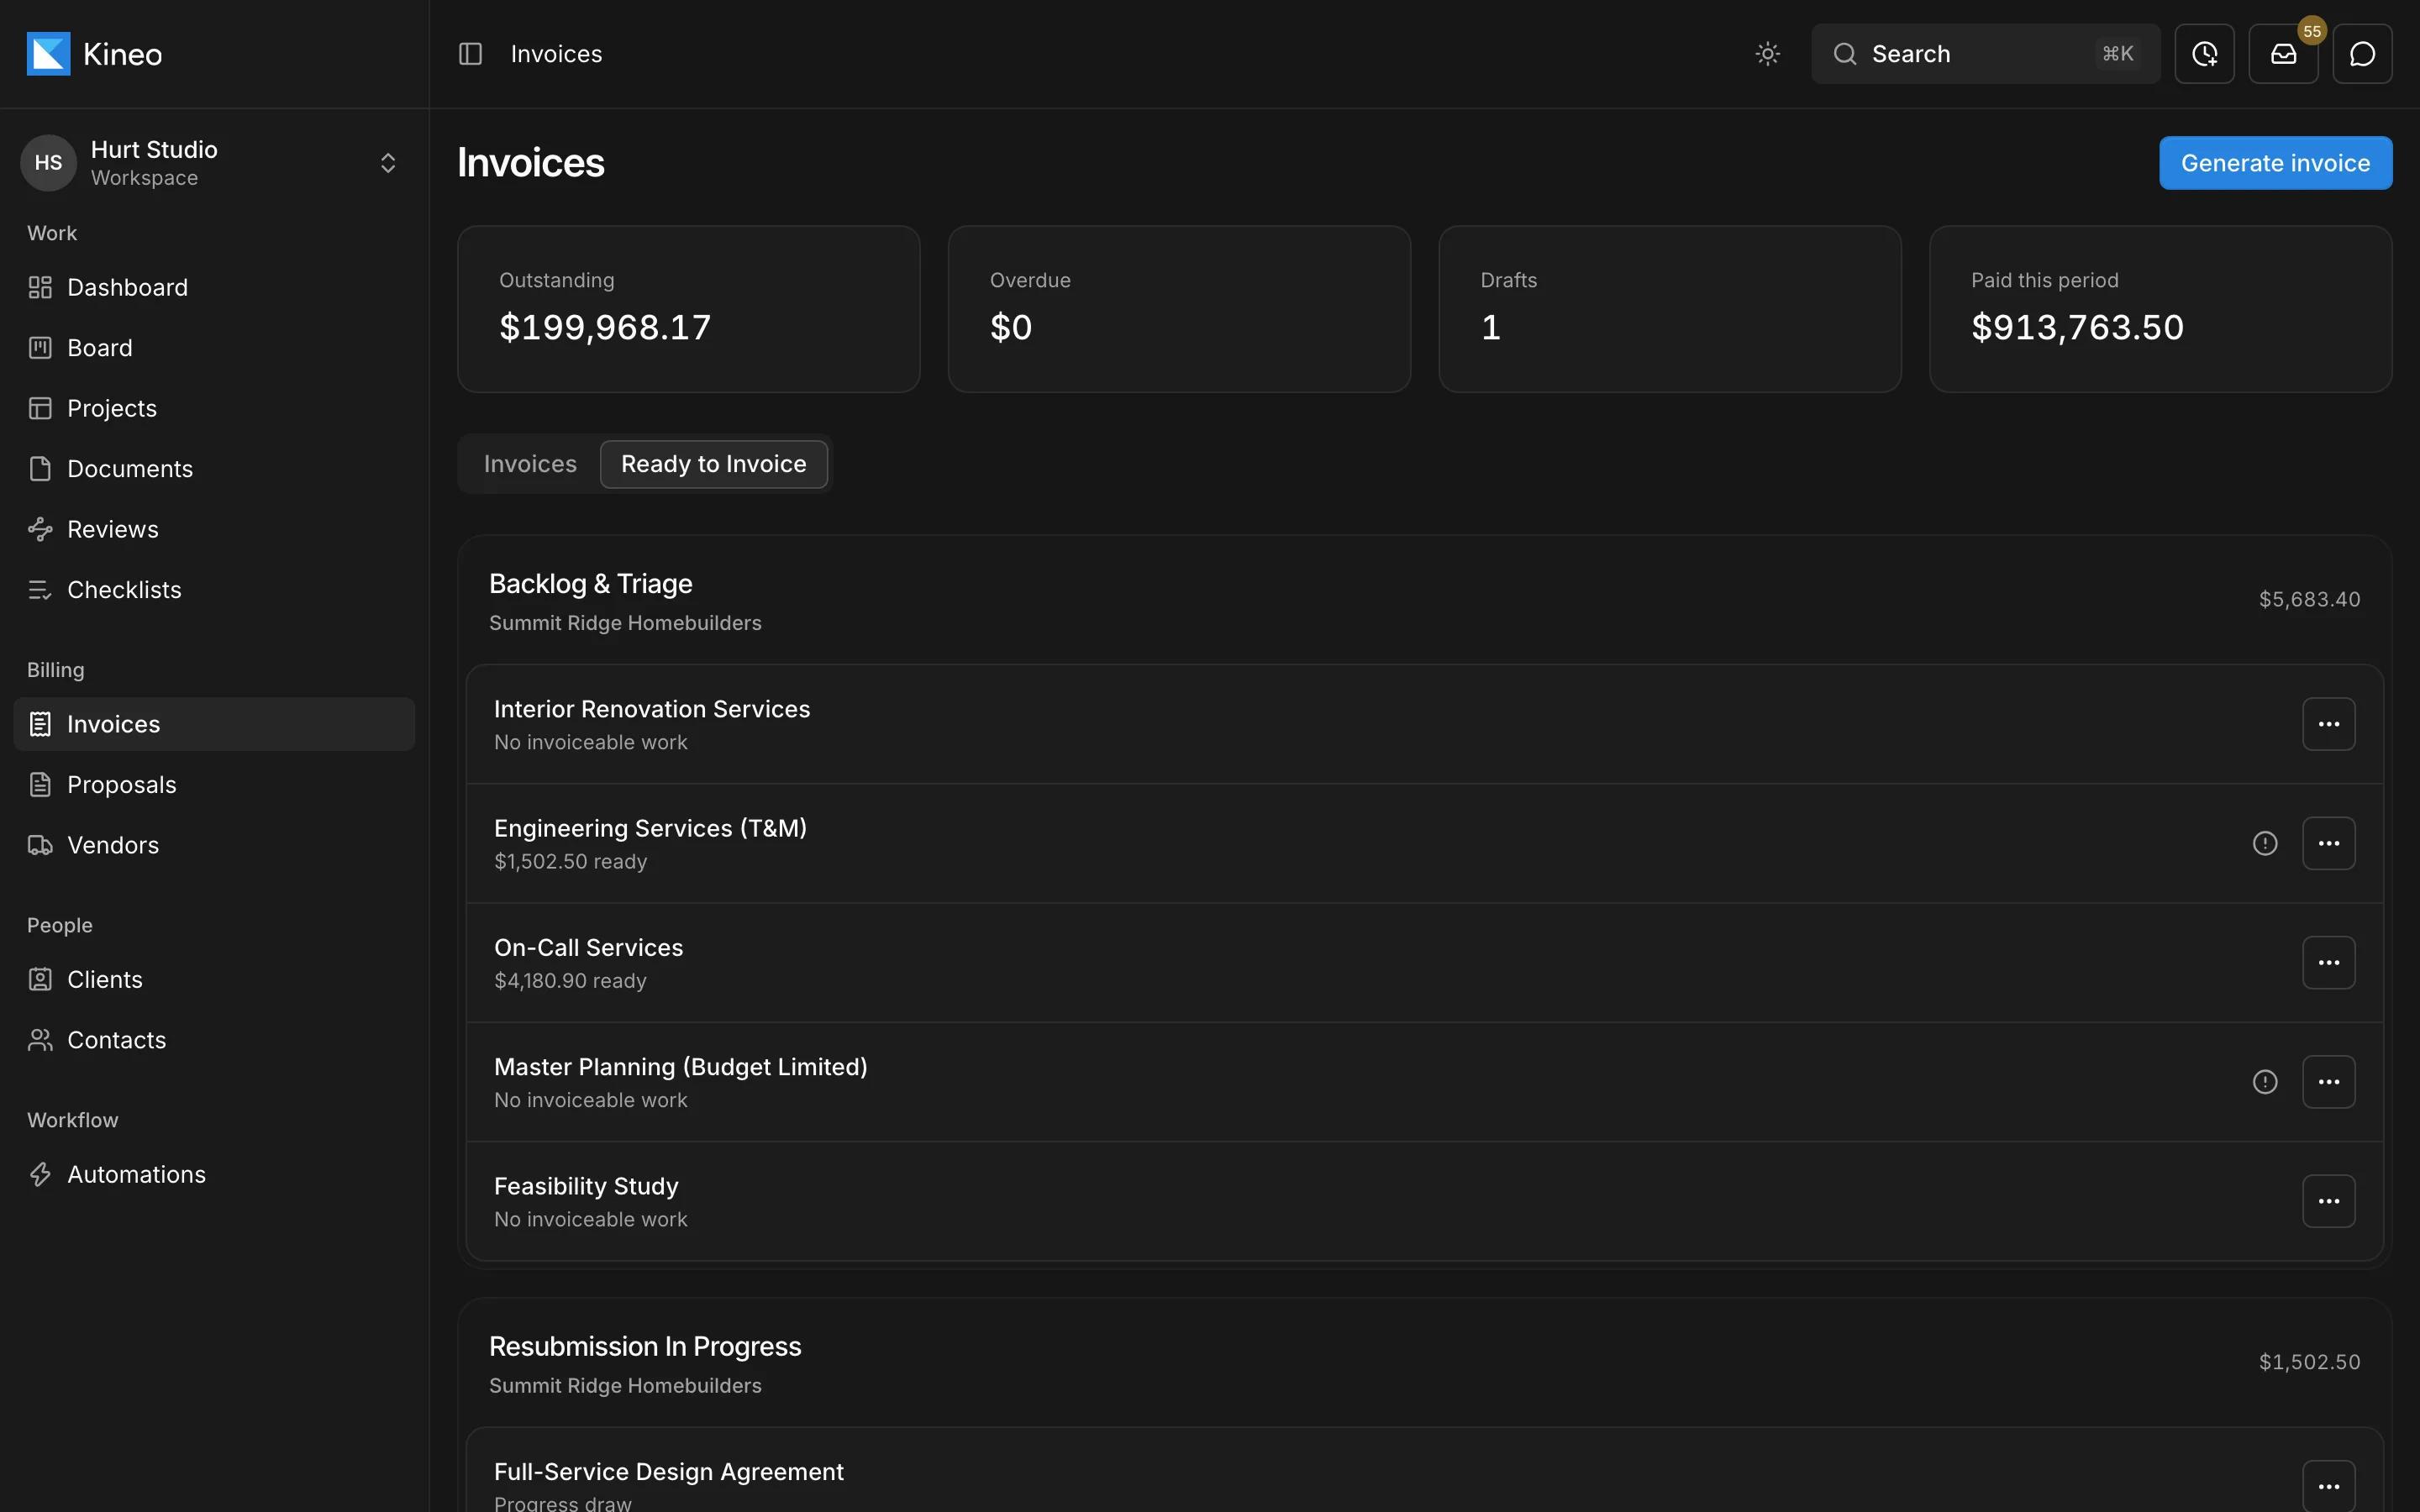Open Checklists in the sidebar

[x=214, y=590]
